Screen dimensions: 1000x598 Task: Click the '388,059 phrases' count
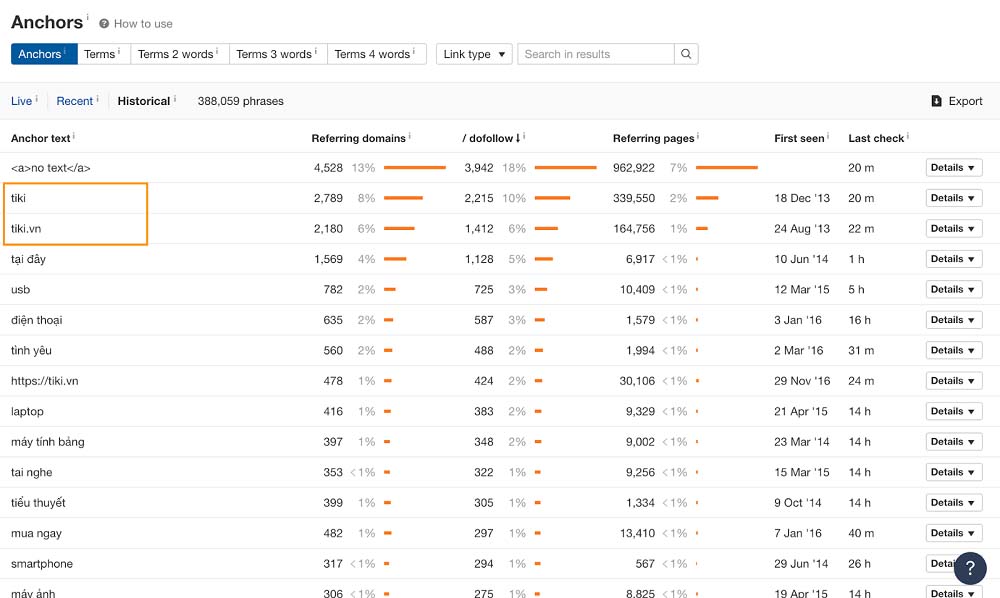240,101
